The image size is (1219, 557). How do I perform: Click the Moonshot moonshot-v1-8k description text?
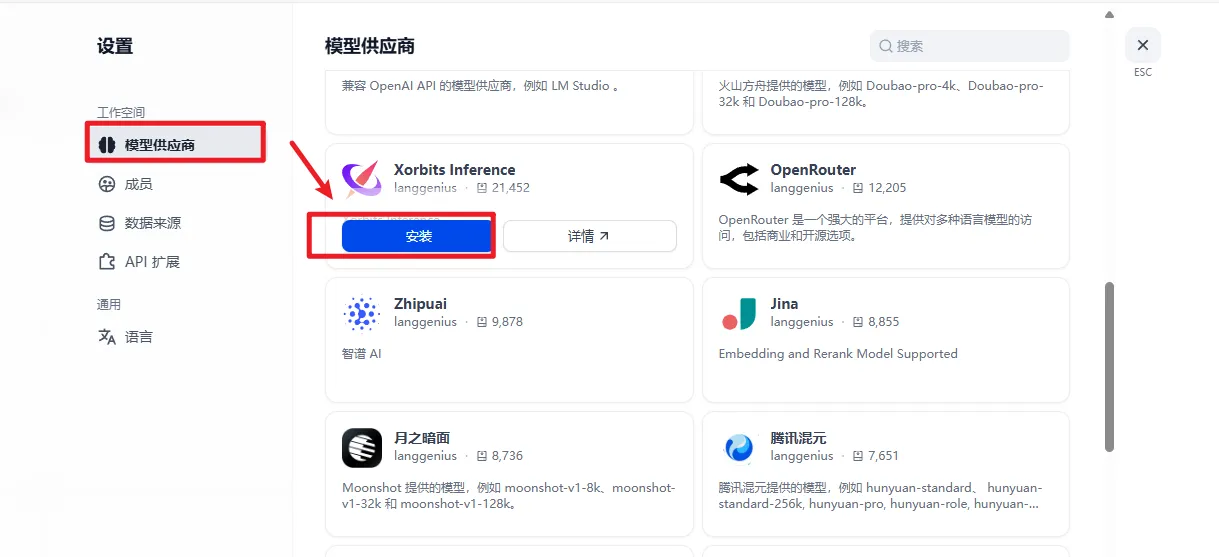pos(509,496)
